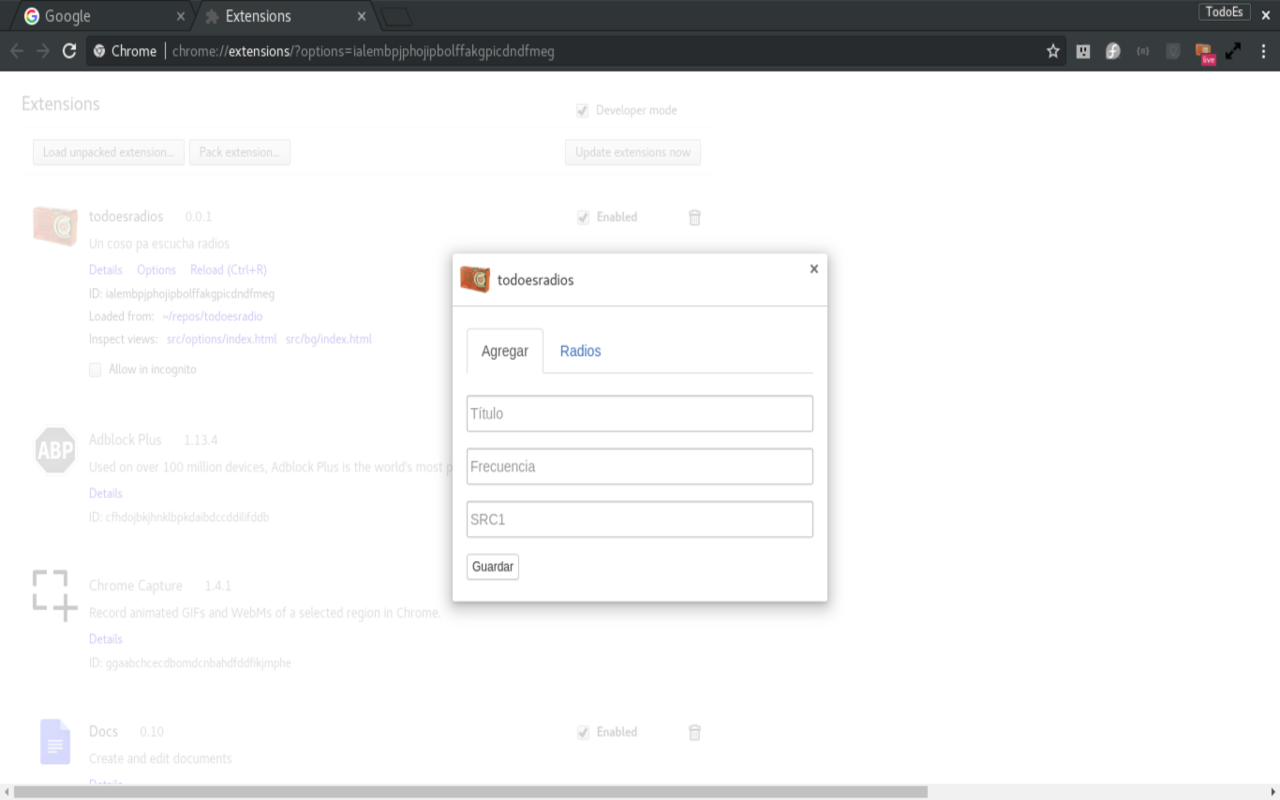Bookmark this page with the star icon
Image resolution: width=1280 pixels, height=800 pixels.
pos(1053,51)
